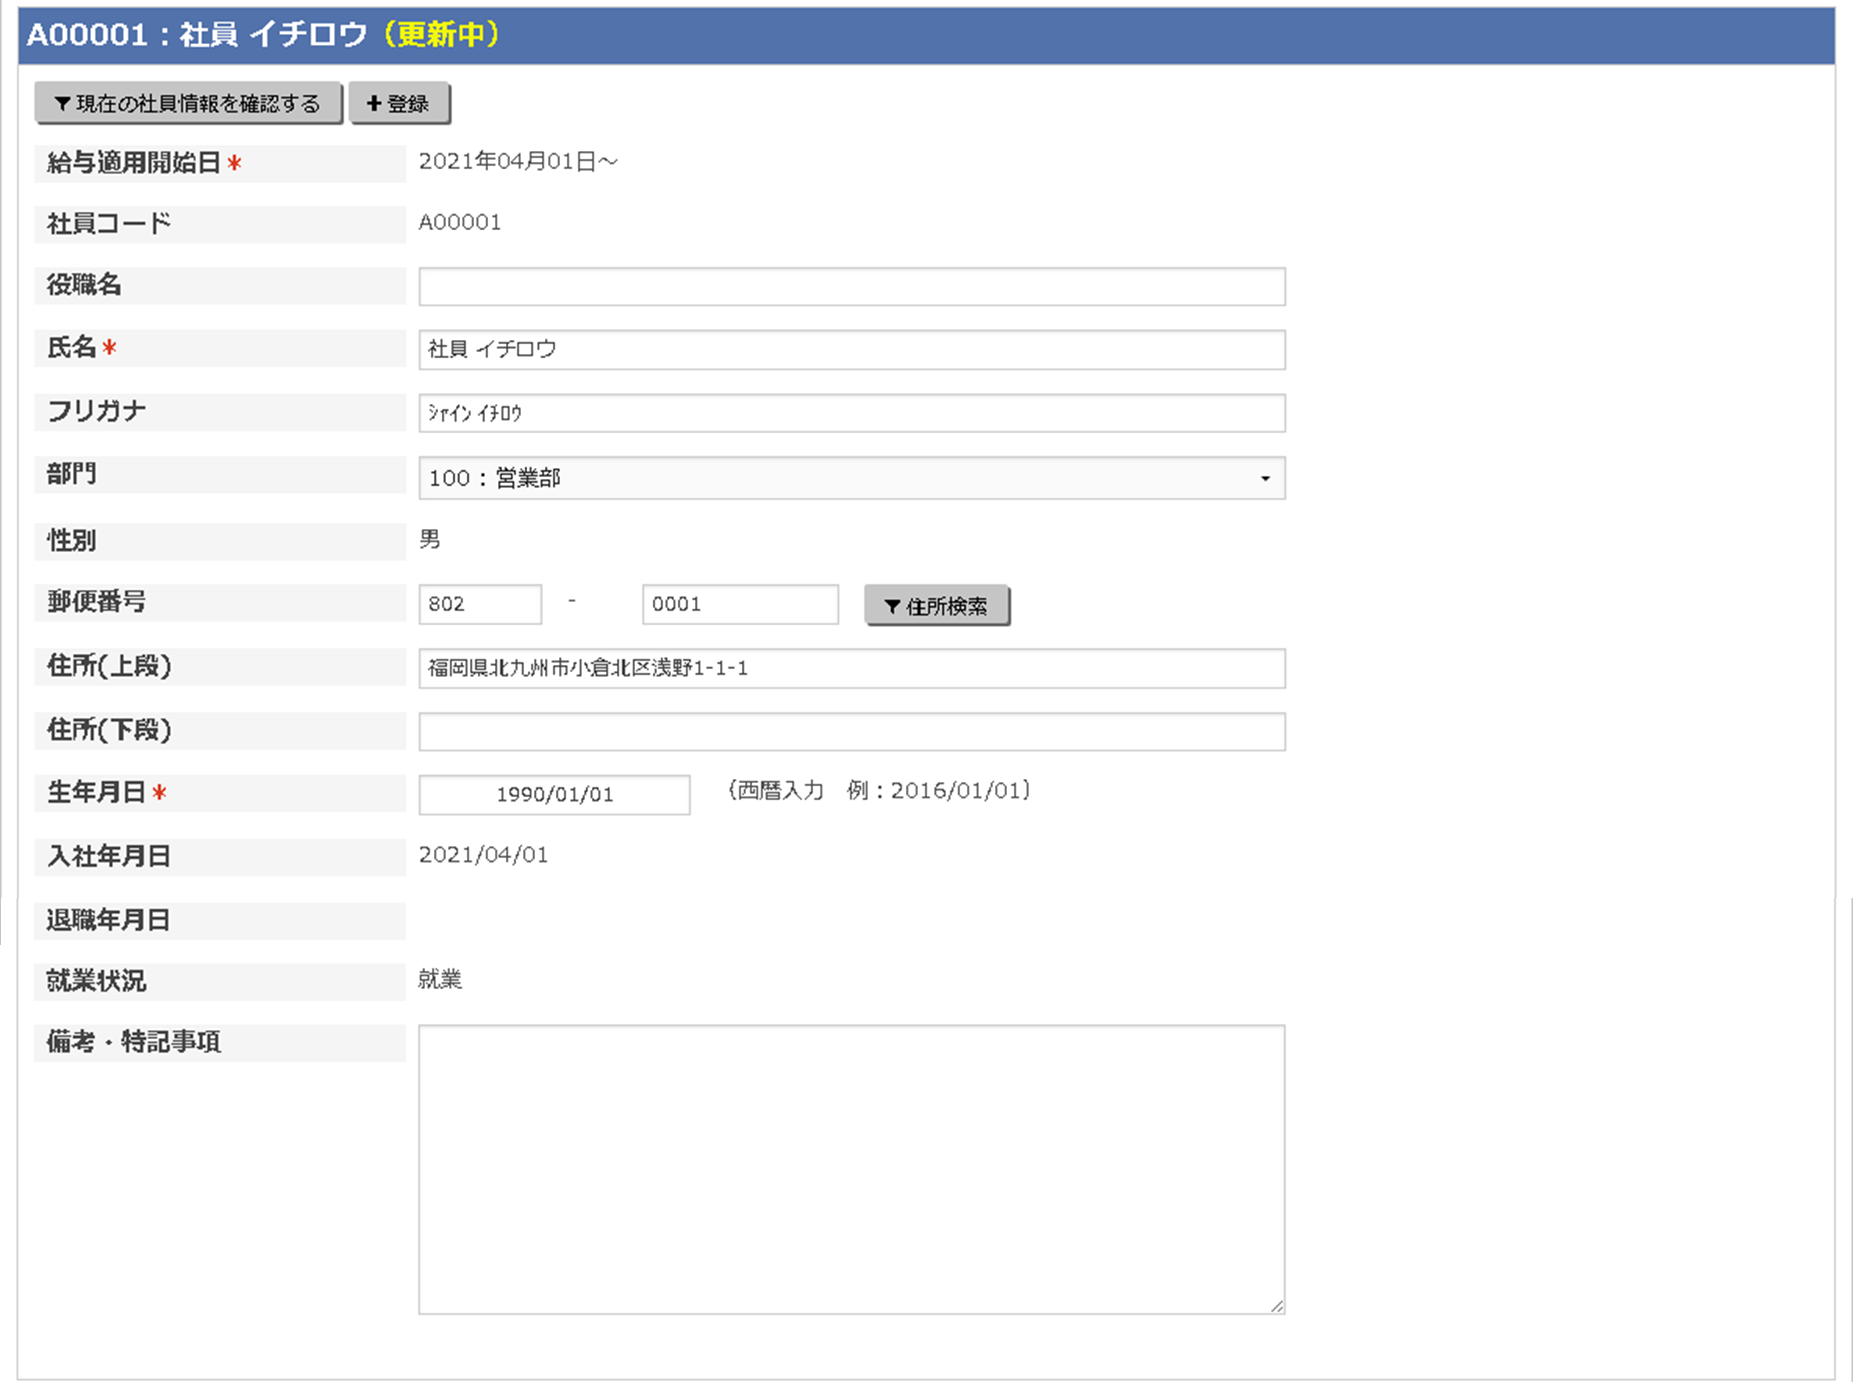
Task: Select the postal code field containing 0001
Action: (x=740, y=605)
